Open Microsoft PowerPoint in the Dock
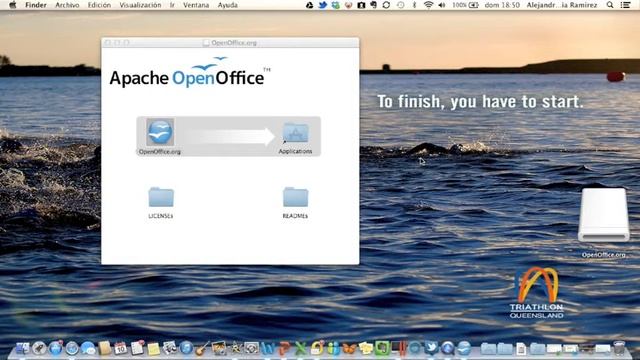Image resolution: width=640 pixels, height=360 pixels. [284, 348]
